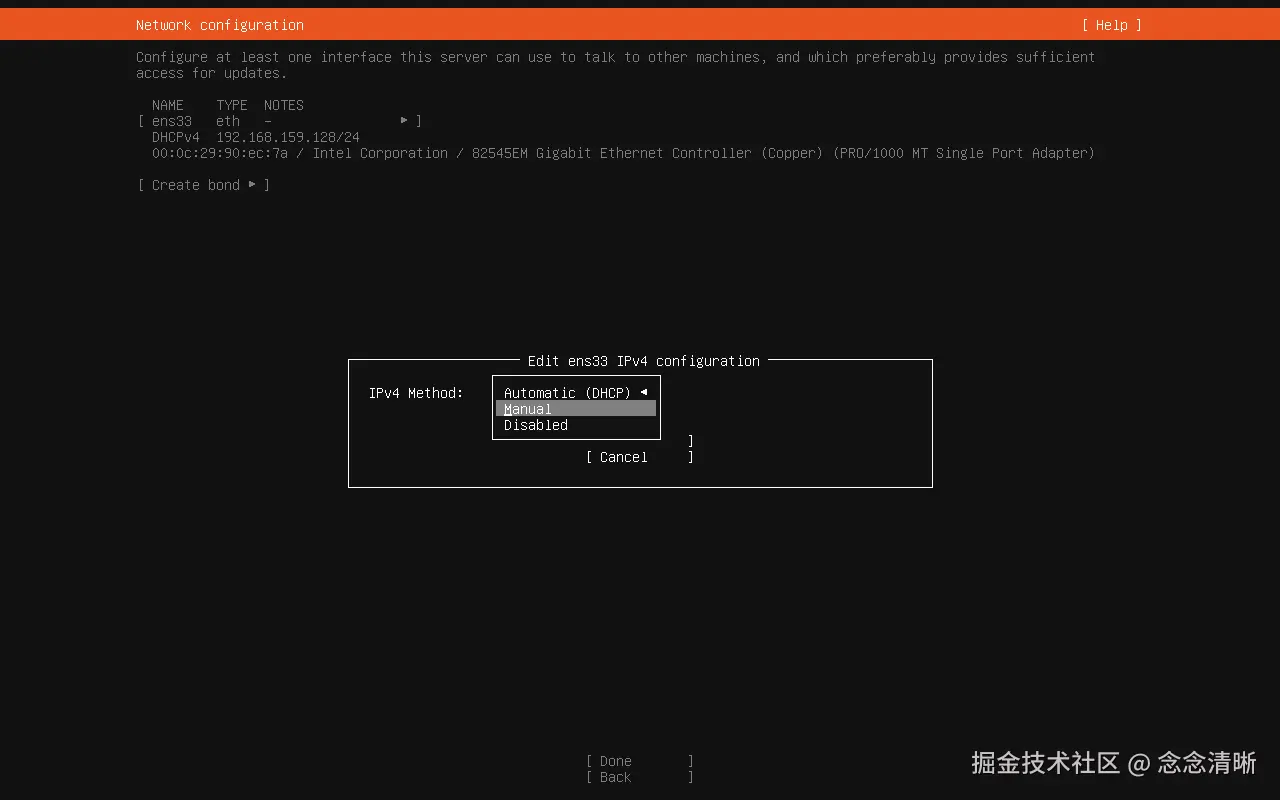Viewport: 1280px width, 800px height.
Task: Click the left arrow beside Automatic (DHCP)
Action: click(645, 392)
